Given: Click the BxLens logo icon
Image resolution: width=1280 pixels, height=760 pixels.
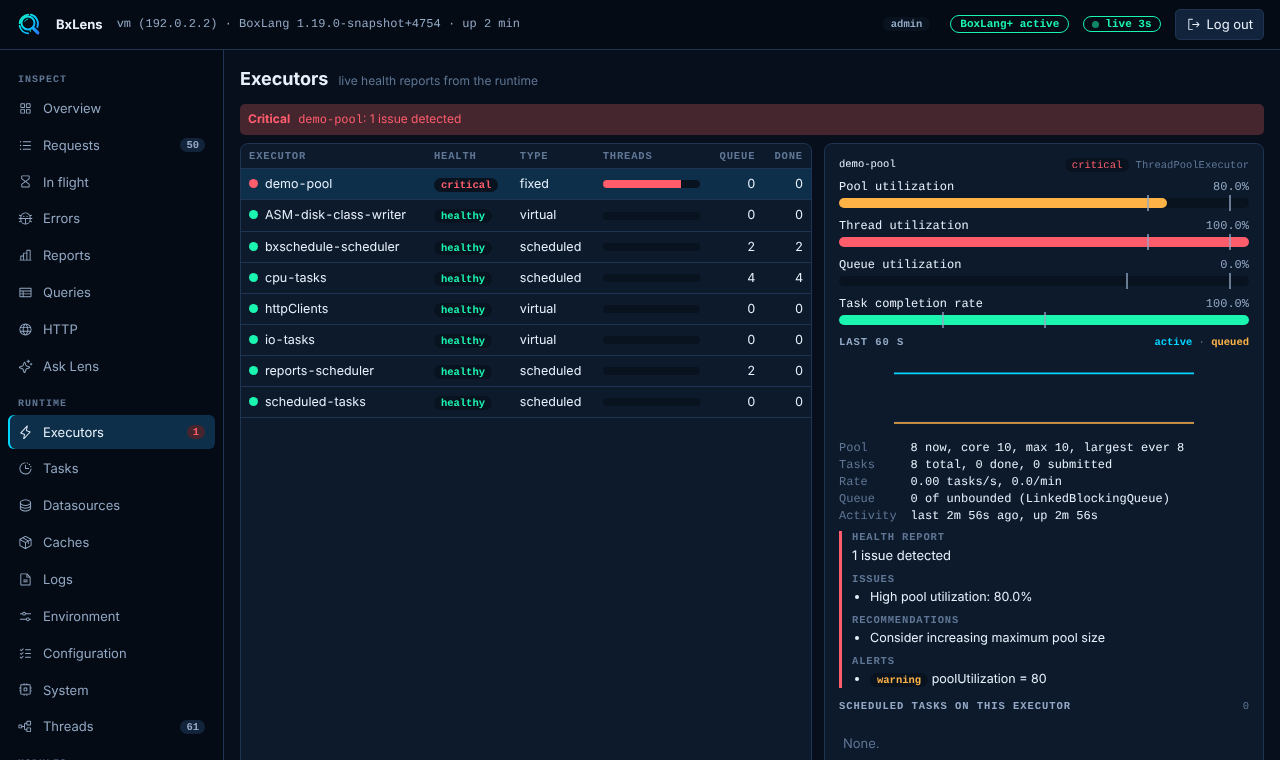Looking at the screenshot, I should pos(29,24).
